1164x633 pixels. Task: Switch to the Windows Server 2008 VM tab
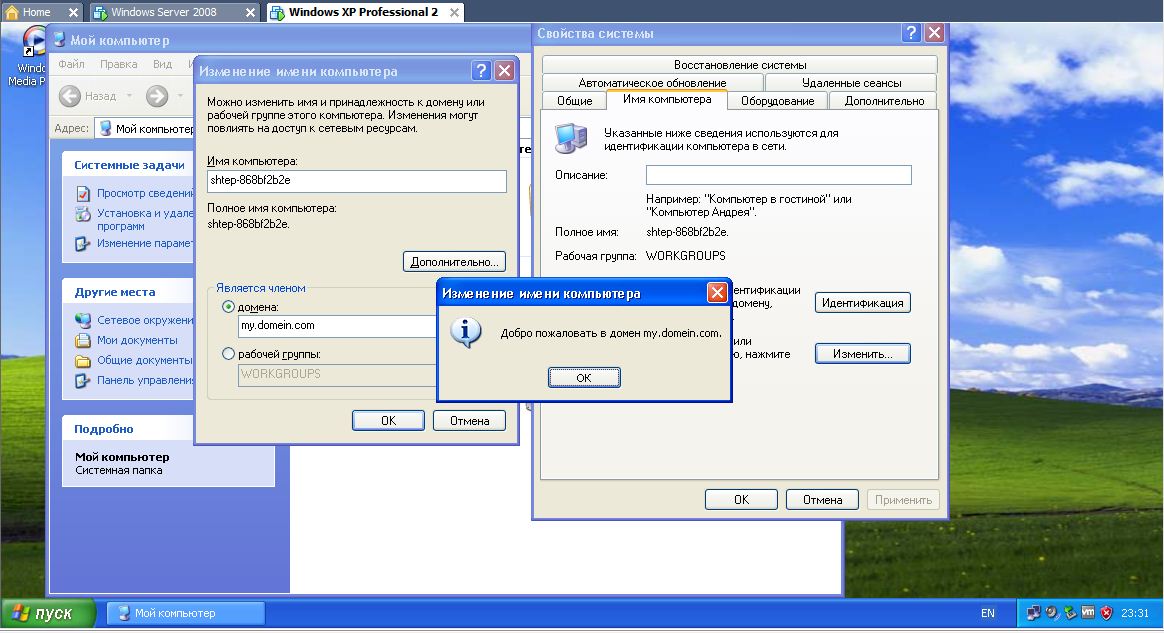click(x=164, y=12)
